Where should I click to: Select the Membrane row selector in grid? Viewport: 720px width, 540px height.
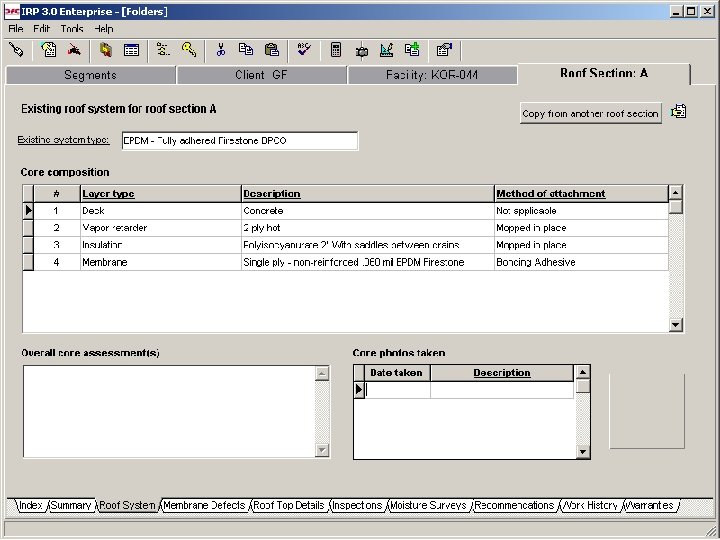tap(28, 262)
